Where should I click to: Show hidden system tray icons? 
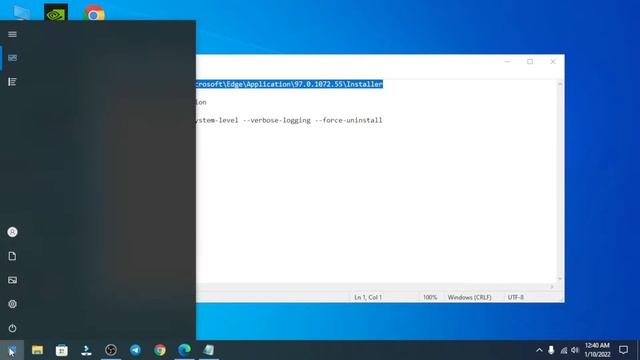pyautogui.click(x=539, y=350)
